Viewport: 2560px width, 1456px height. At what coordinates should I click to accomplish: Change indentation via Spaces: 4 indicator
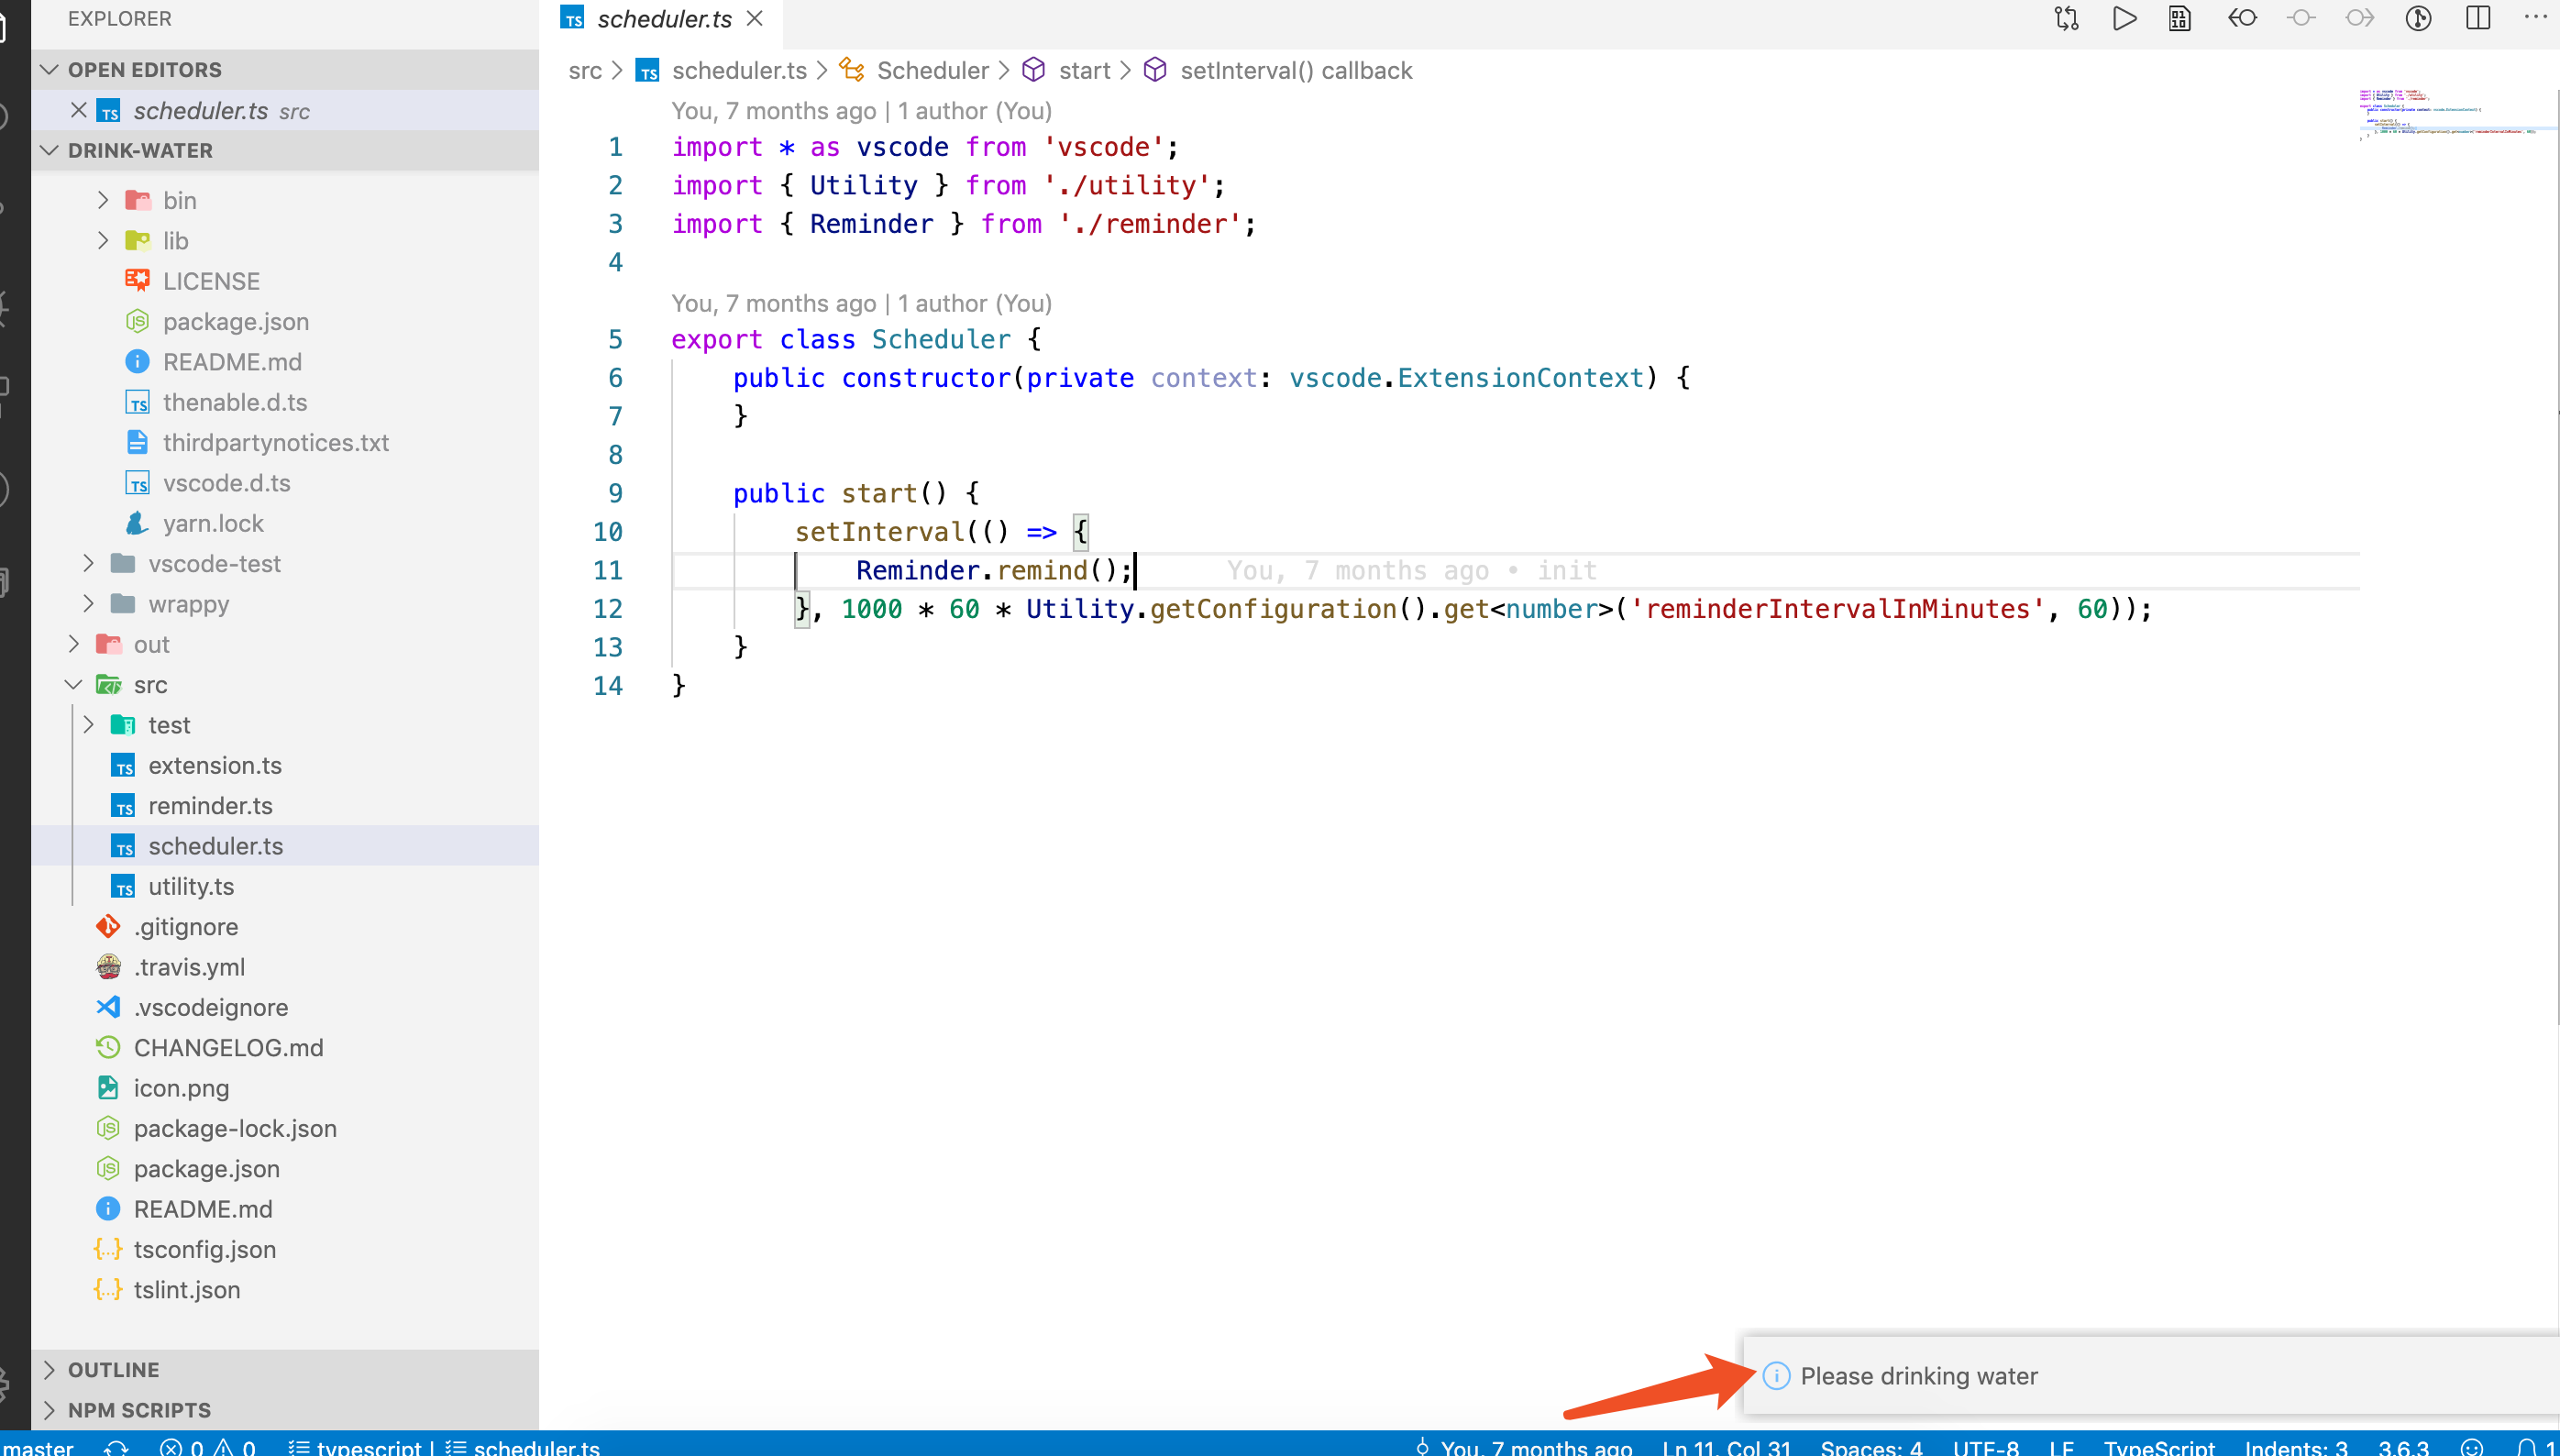[x=1872, y=1447]
